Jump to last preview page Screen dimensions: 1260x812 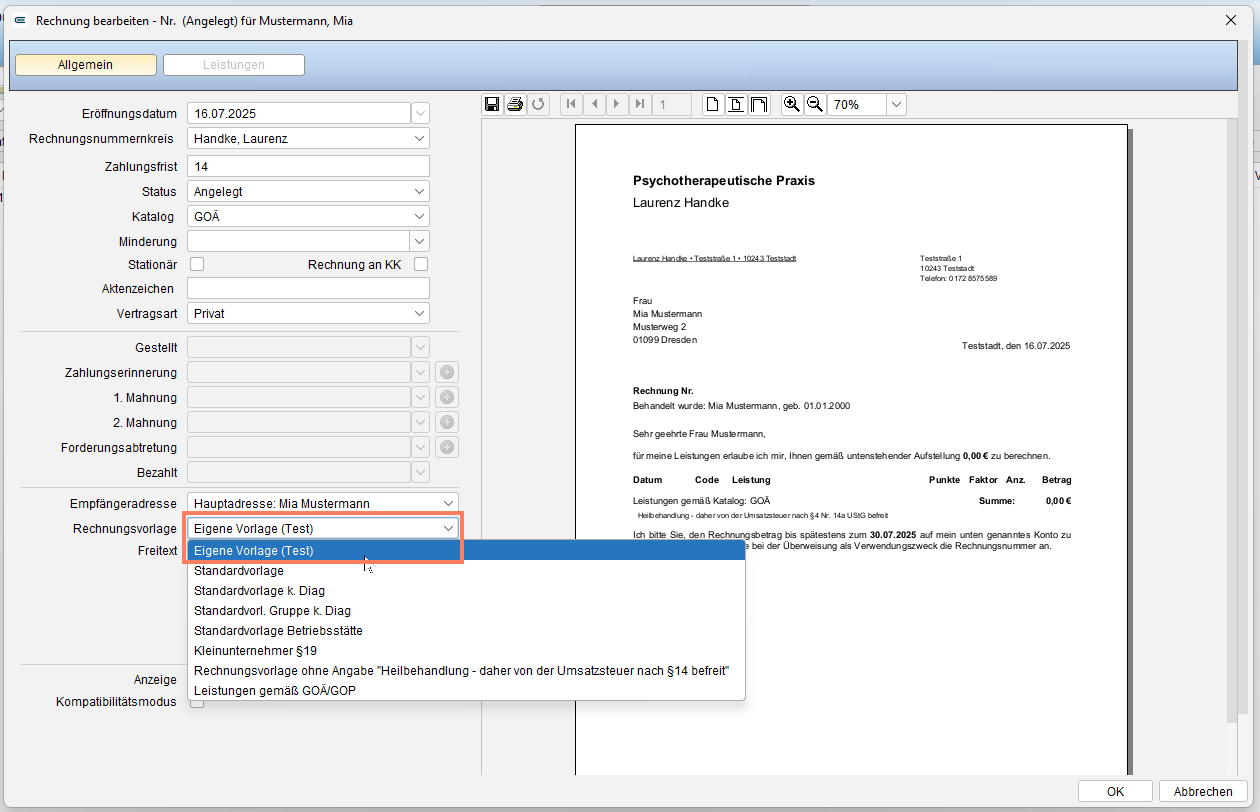pyautogui.click(x=640, y=104)
